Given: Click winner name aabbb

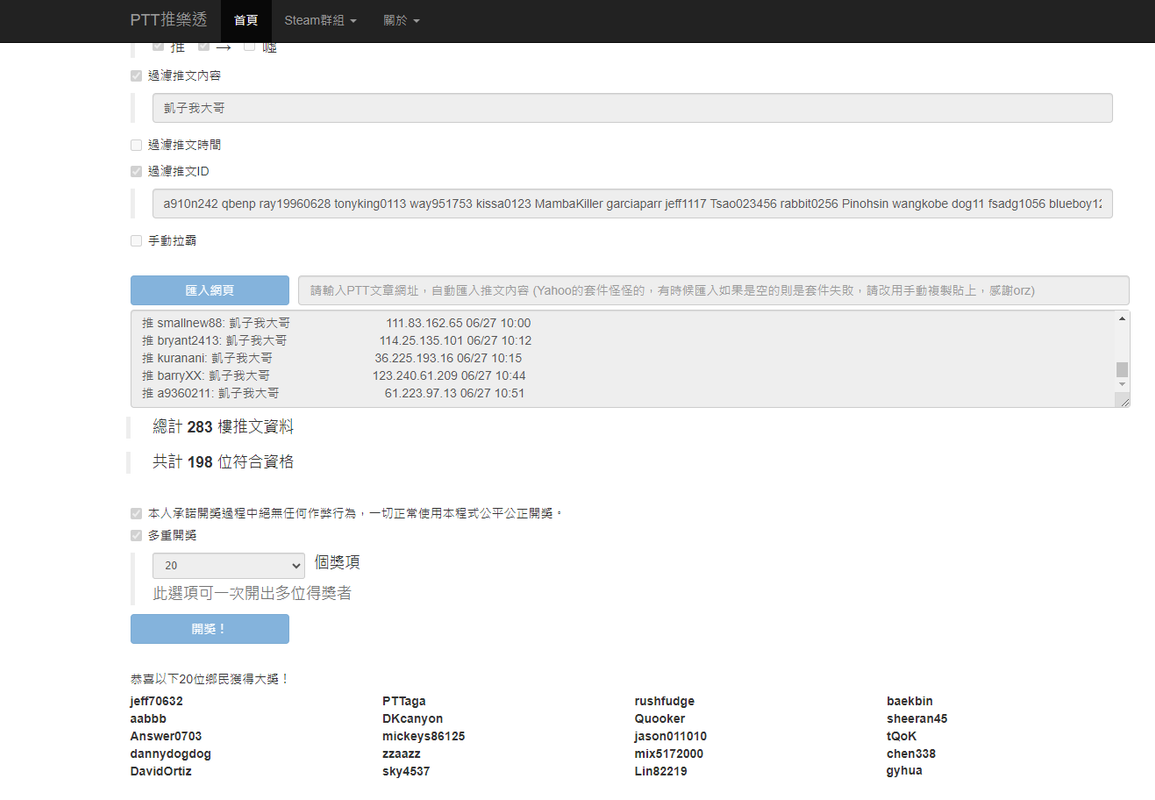Looking at the screenshot, I should (x=148, y=719).
